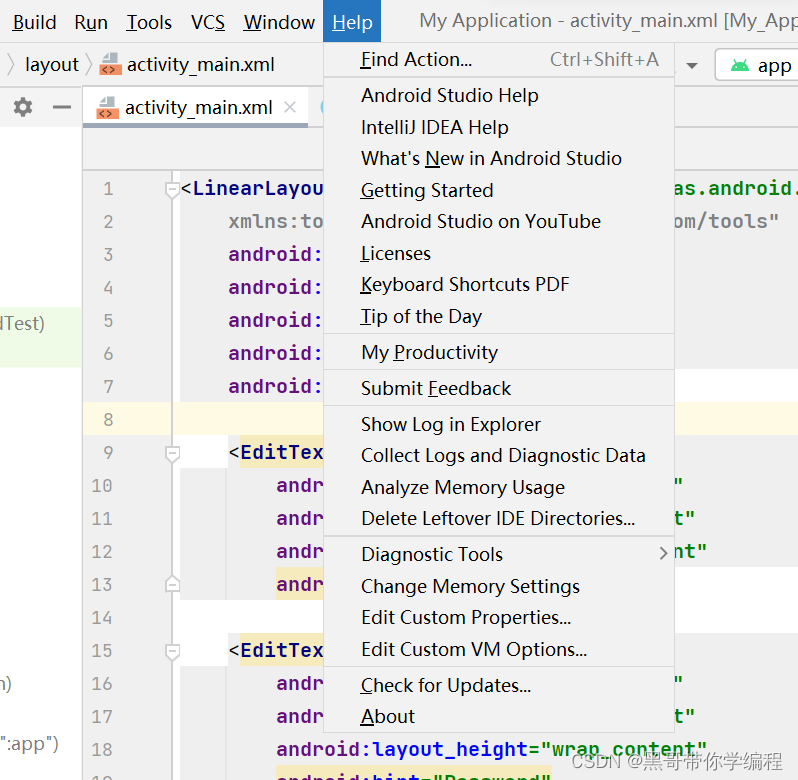Switch to activity_main.xml editor tab
Viewport: 798px width, 780px height.
tap(195, 107)
